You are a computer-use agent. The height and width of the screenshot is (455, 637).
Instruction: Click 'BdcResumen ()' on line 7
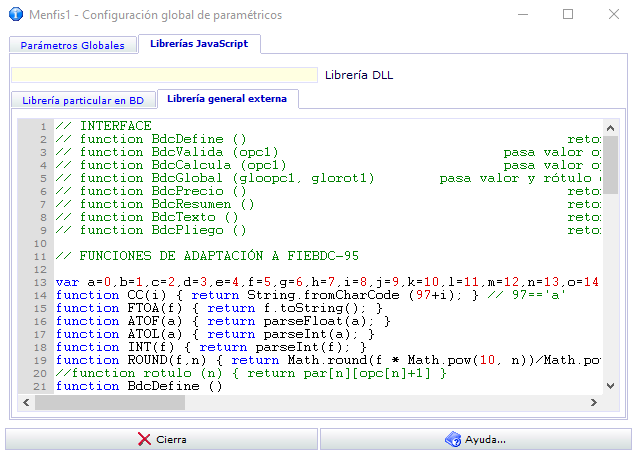203,204
